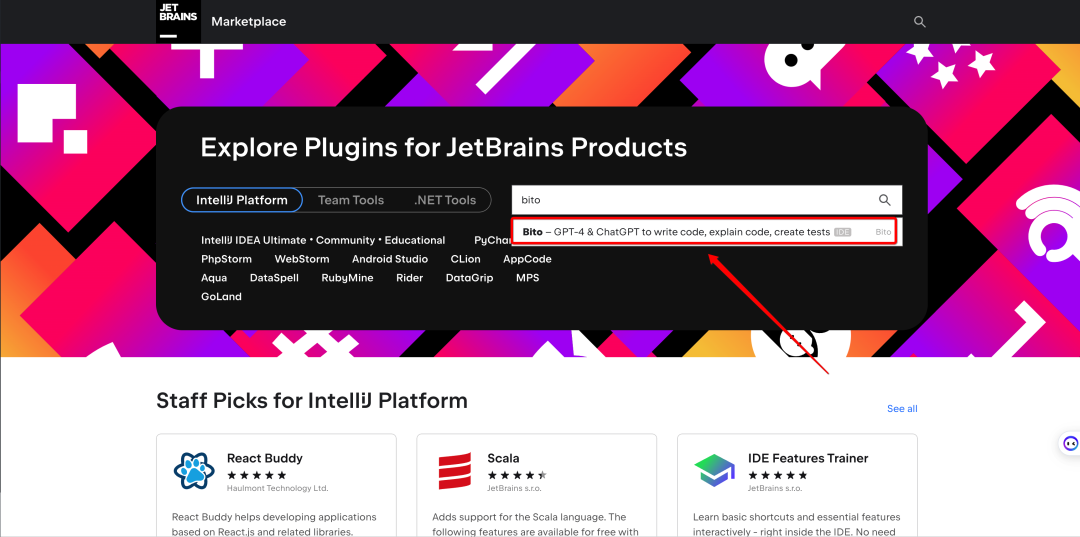Image resolution: width=1080 pixels, height=537 pixels.
Task: Switch to the .NET Tools tab
Action: coord(445,200)
